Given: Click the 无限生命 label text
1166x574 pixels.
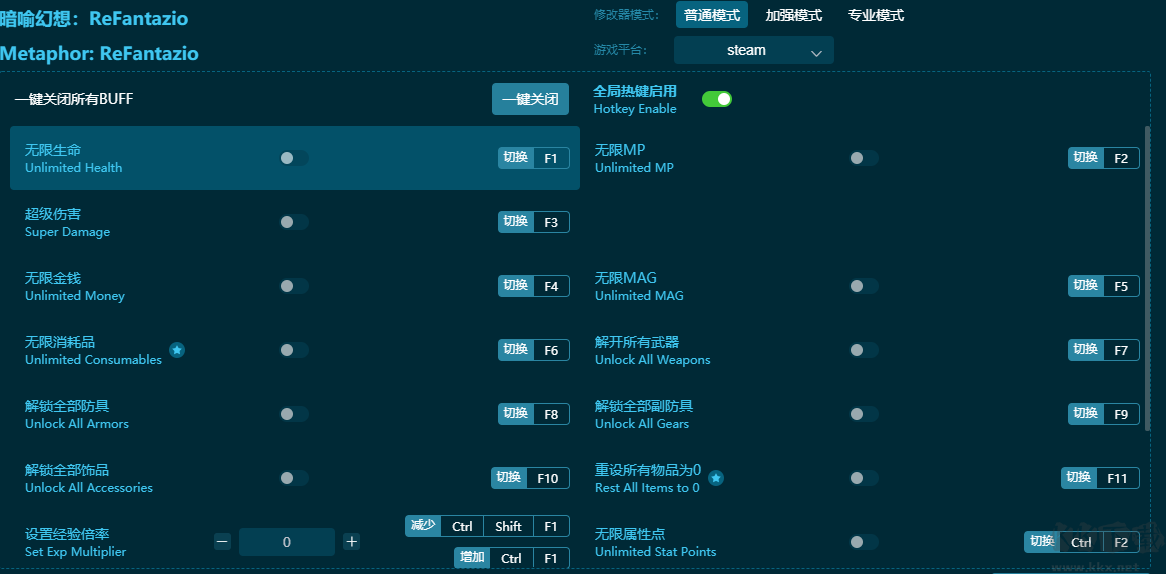Looking at the screenshot, I should point(53,150).
